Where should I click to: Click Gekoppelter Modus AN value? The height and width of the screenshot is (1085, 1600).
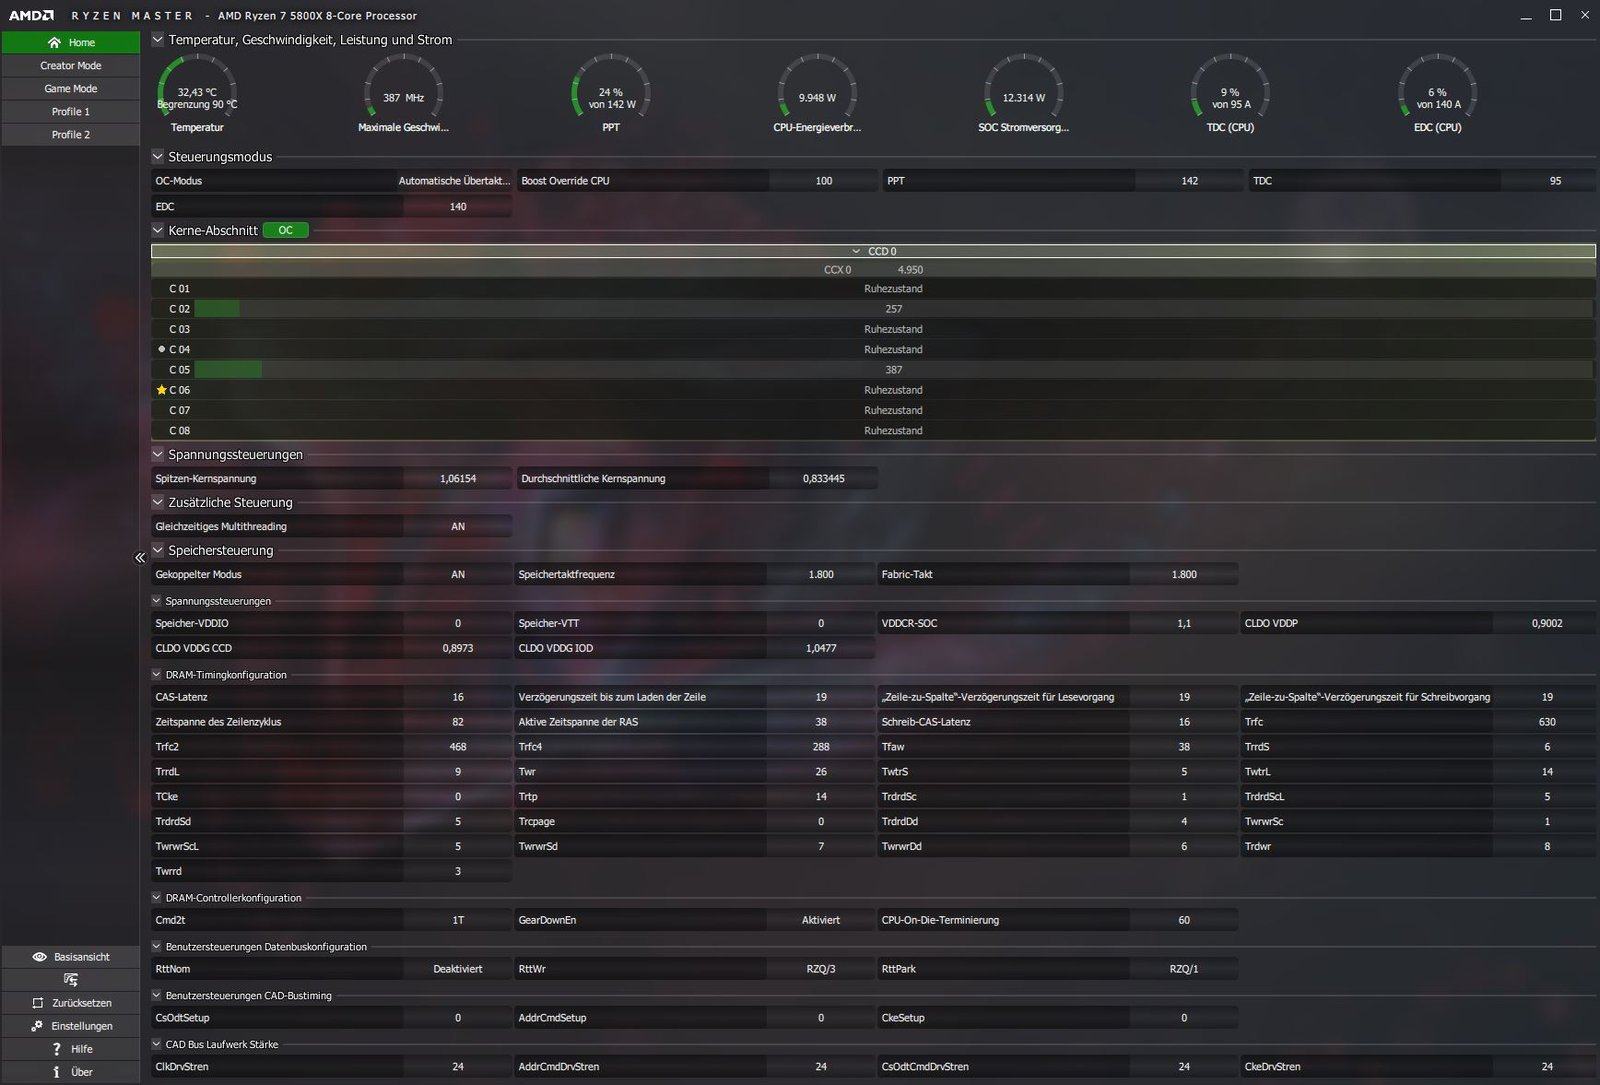coord(458,575)
